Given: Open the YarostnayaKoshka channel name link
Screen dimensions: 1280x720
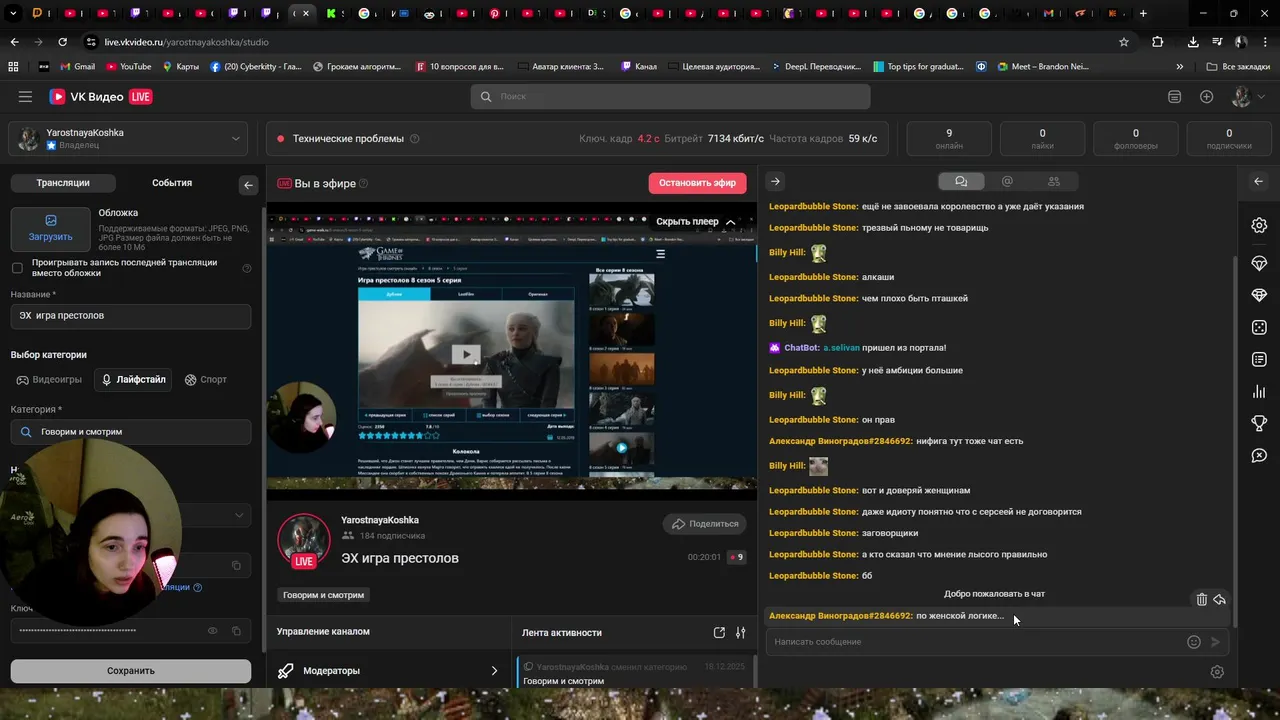Looking at the screenshot, I should [380, 520].
